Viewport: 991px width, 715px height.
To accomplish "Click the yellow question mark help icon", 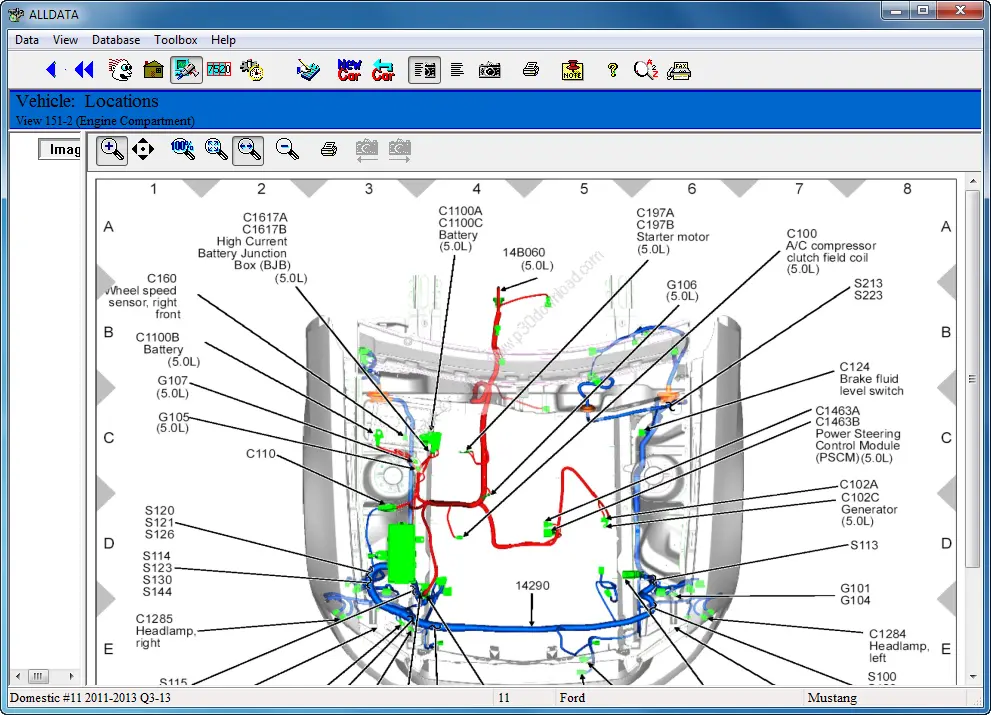I will click(613, 70).
